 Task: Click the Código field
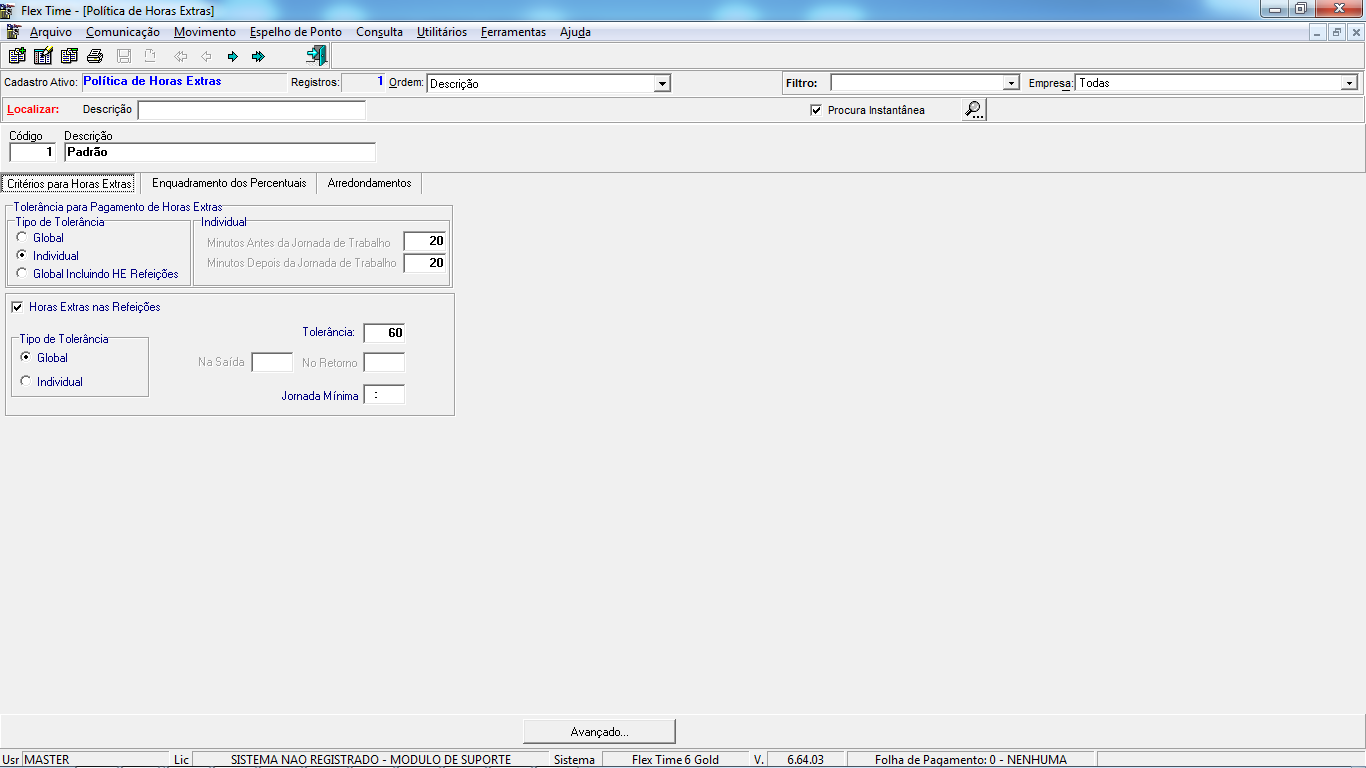point(33,152)
